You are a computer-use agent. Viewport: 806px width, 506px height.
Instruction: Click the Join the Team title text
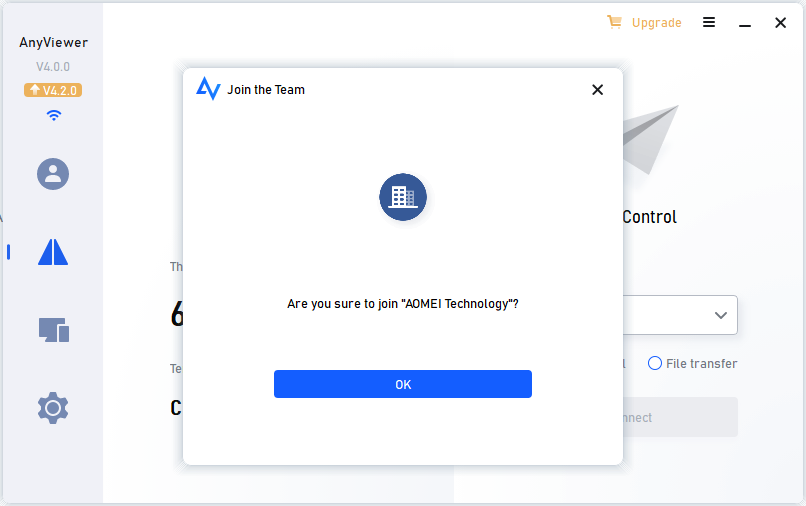tap(266, 90)
